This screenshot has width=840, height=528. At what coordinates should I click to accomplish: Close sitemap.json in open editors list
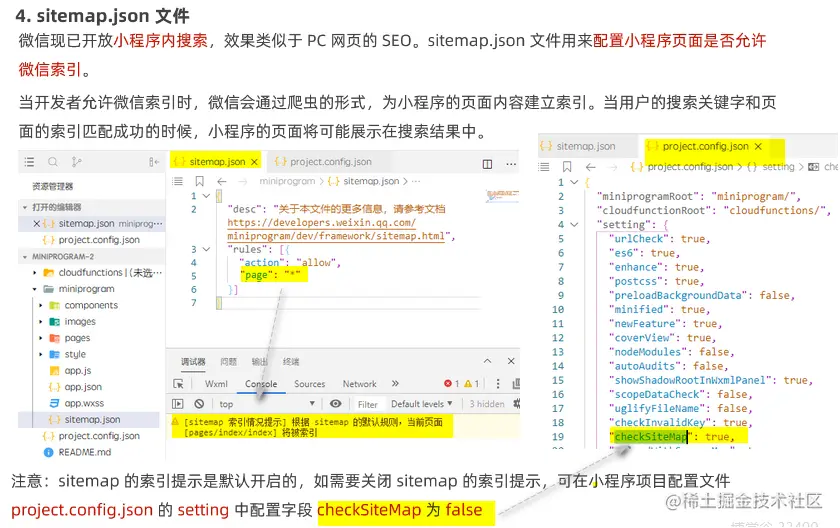pyautogui.click(x=36, y=223)
